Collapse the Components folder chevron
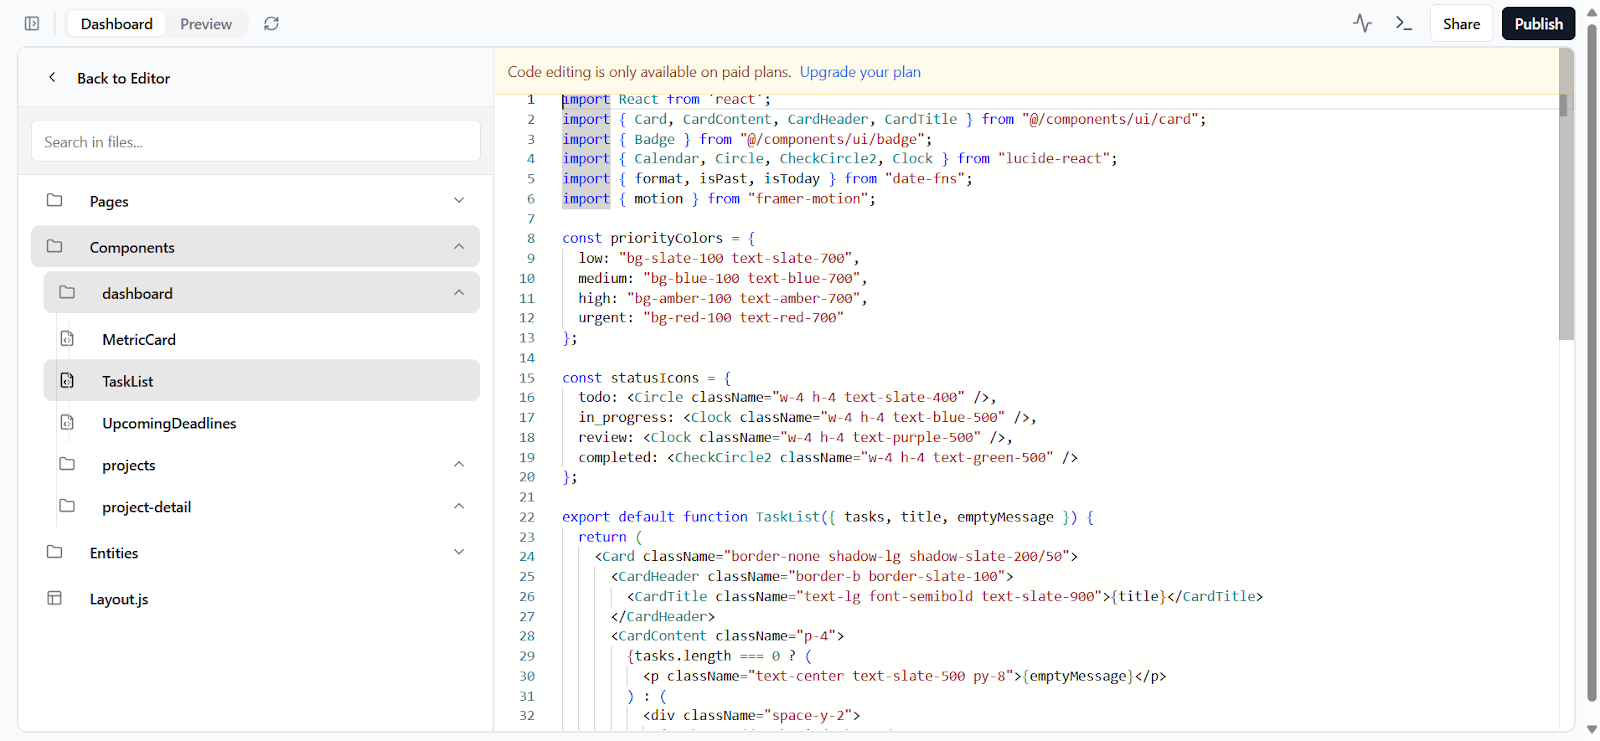Screen dimensions: 1600x741 click(x=459, y=246)
